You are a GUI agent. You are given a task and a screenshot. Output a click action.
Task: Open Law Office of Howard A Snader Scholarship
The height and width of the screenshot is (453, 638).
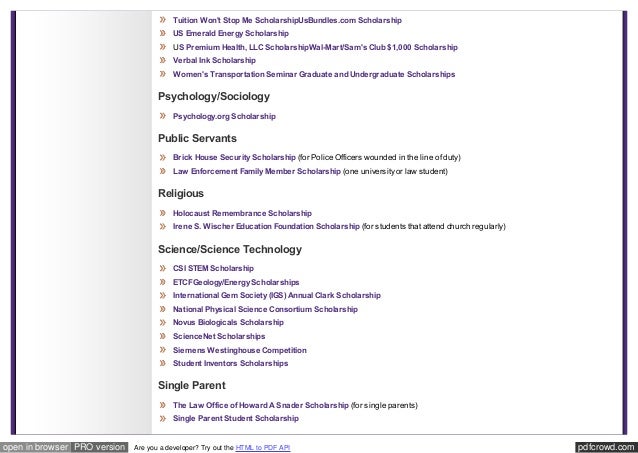click(260, 405)
